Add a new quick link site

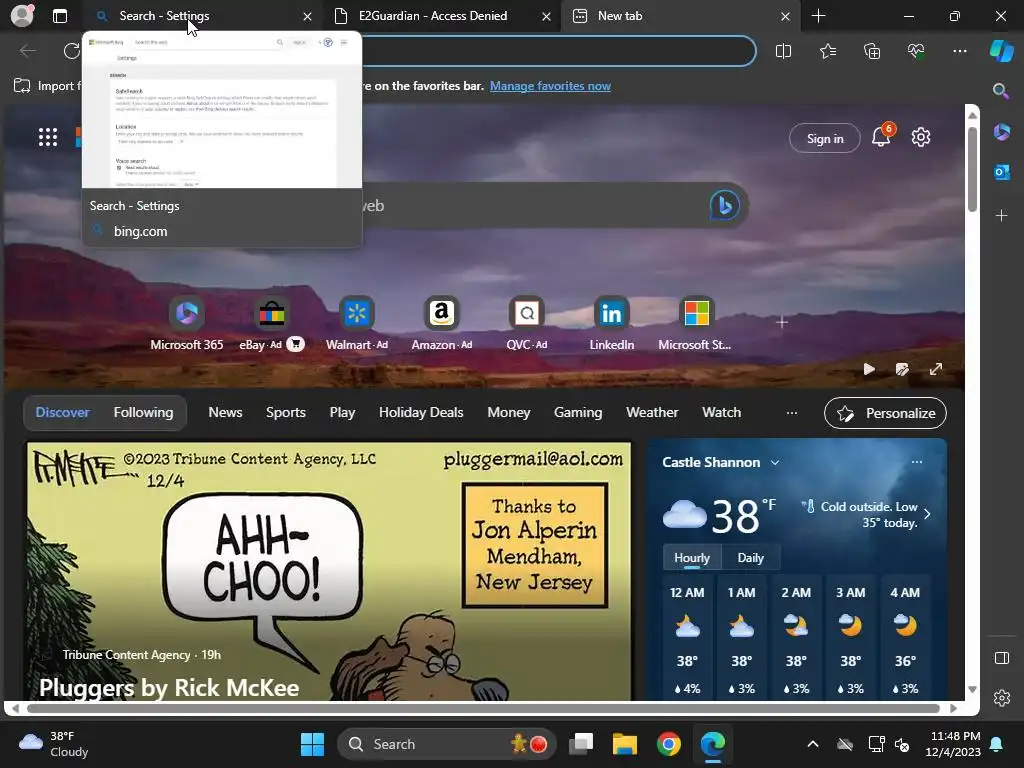tap(782, 322)
